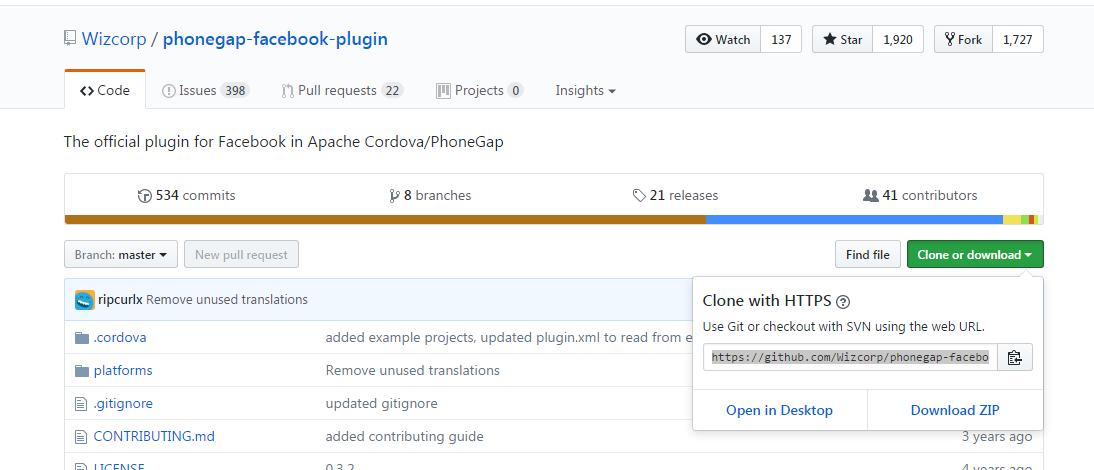Image resolution: width=1094 pixels, height=470 pixels.
Task: Click the Find file button
Action: pos(867,255)
